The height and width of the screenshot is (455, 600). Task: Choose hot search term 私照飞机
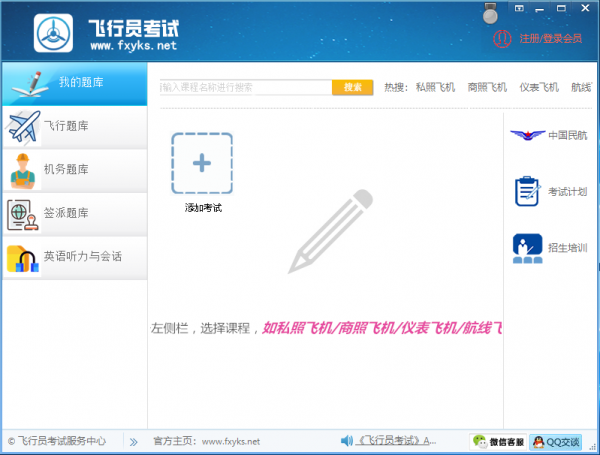(435, 88)
